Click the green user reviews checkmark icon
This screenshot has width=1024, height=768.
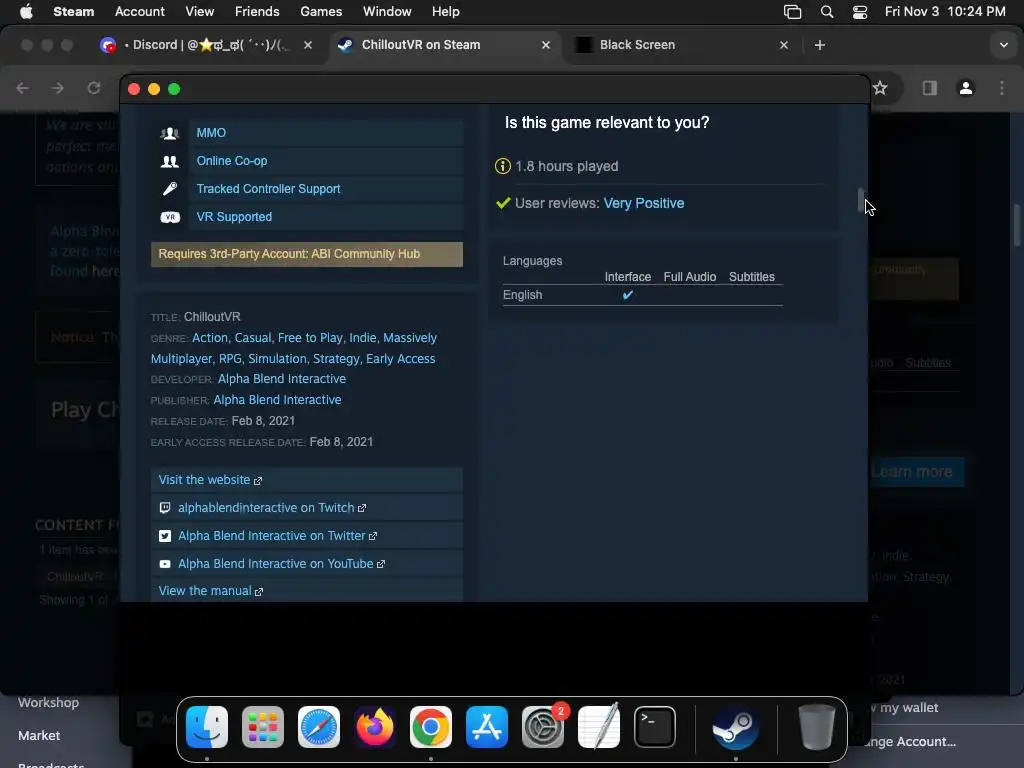click(x=503, y=203)
